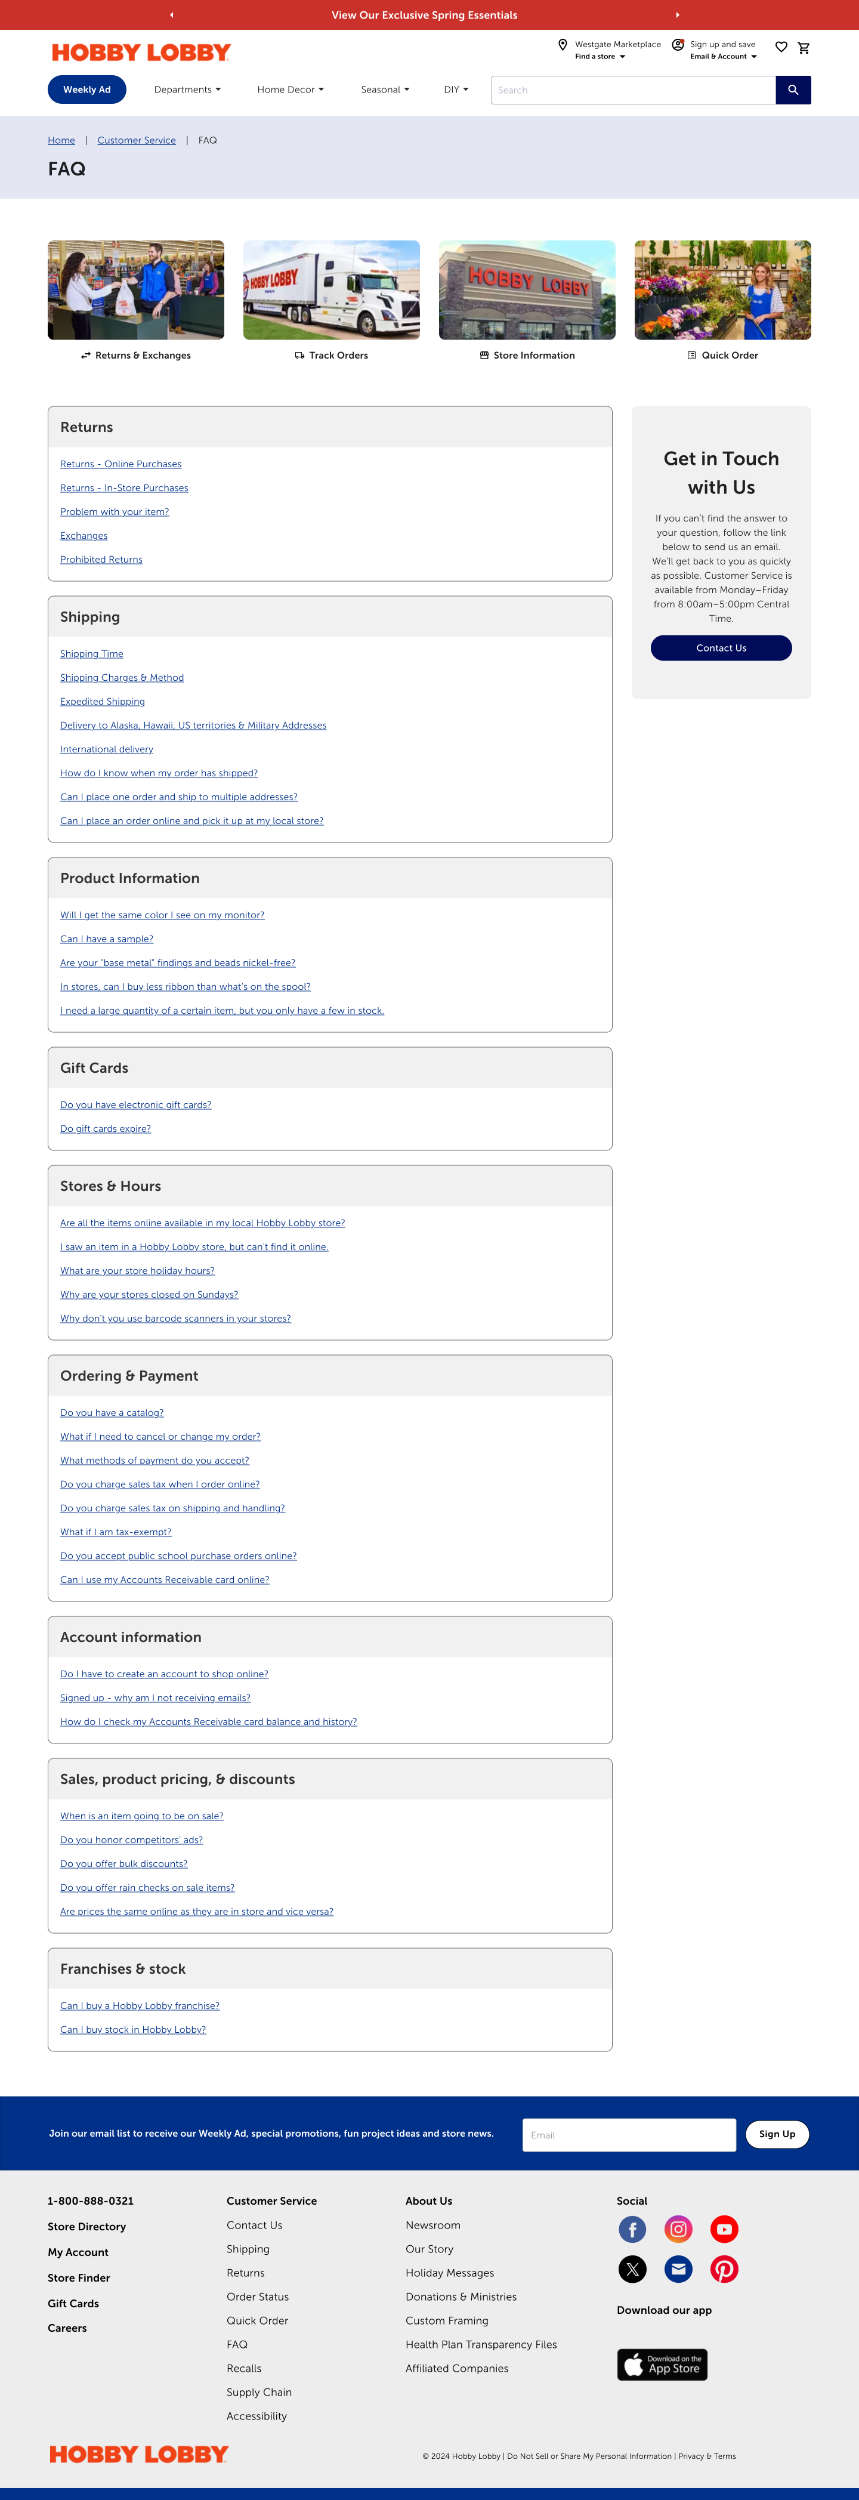
Task: Click the Track Orders truck thumbnail
Action: [x=331, y=290]
